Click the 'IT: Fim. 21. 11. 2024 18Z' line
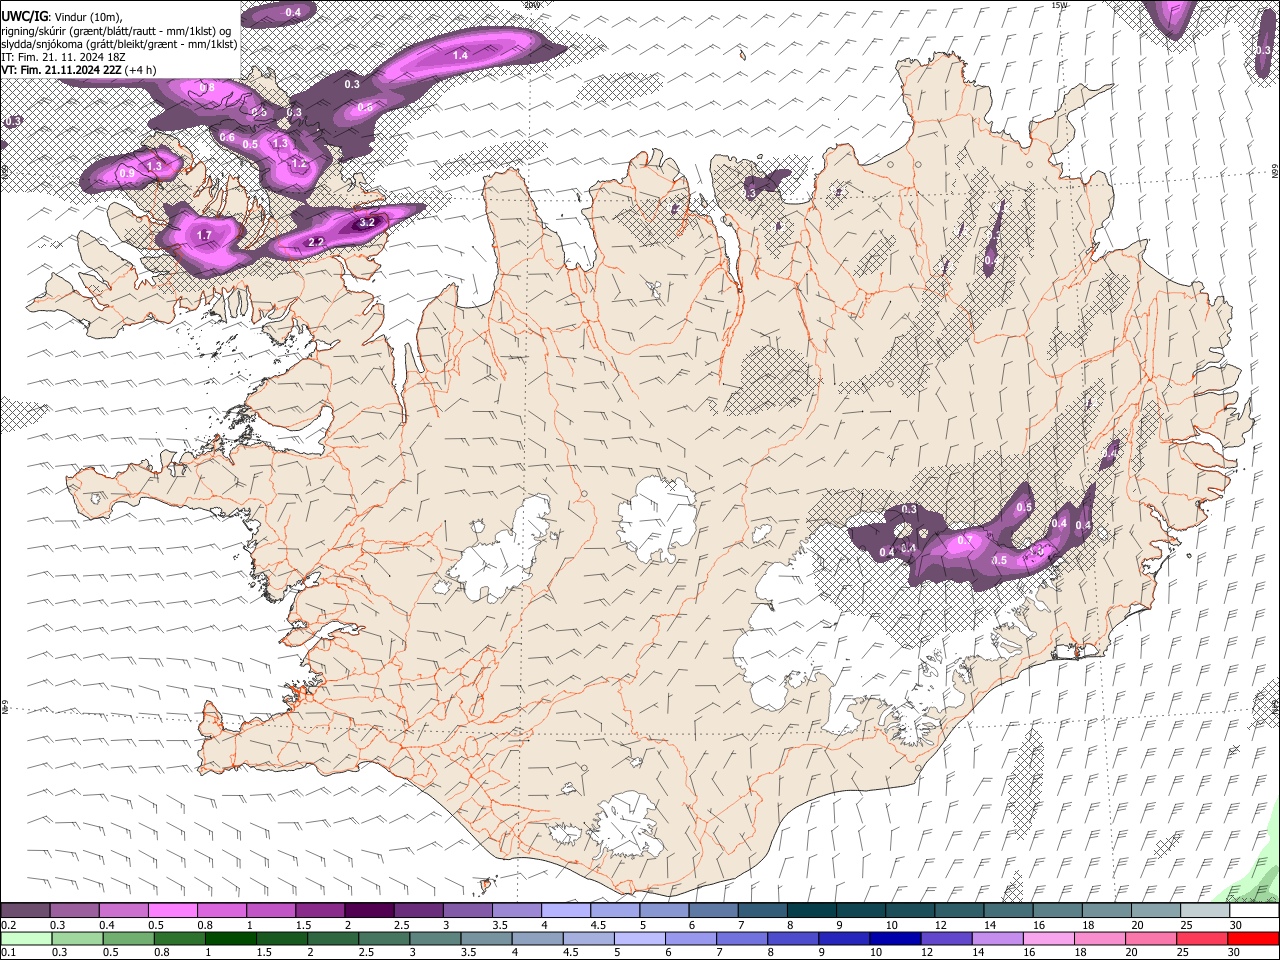 (63, 57)
